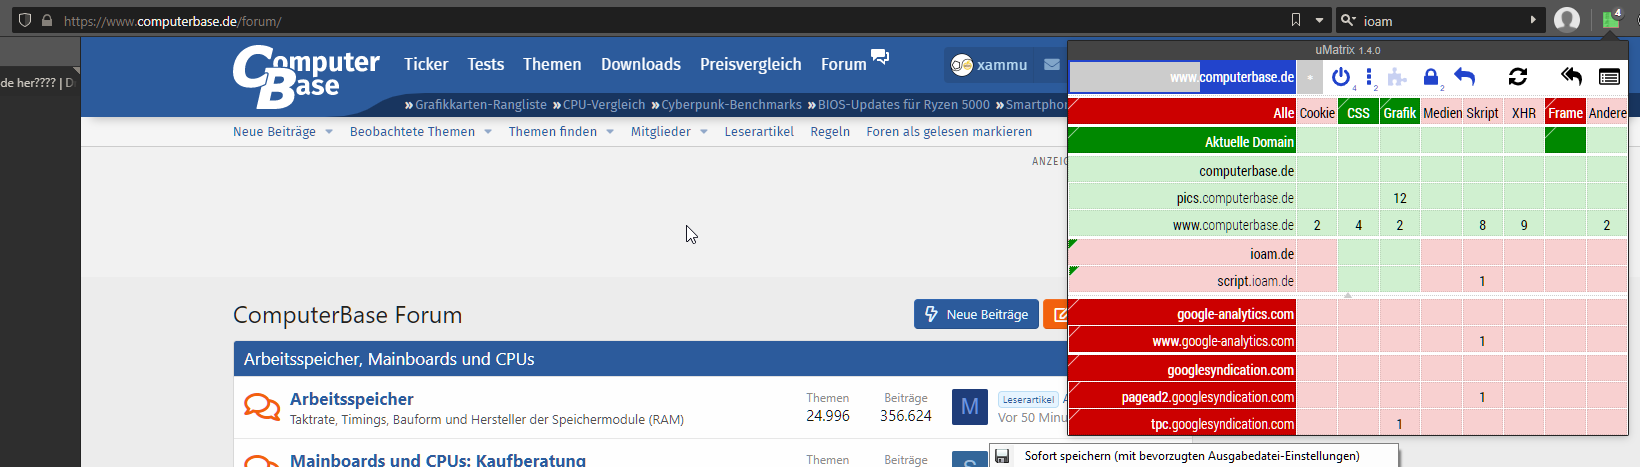This screenshot has height=467, width=1640.
Task: Open the Tests section
Action: click(486, 64)
